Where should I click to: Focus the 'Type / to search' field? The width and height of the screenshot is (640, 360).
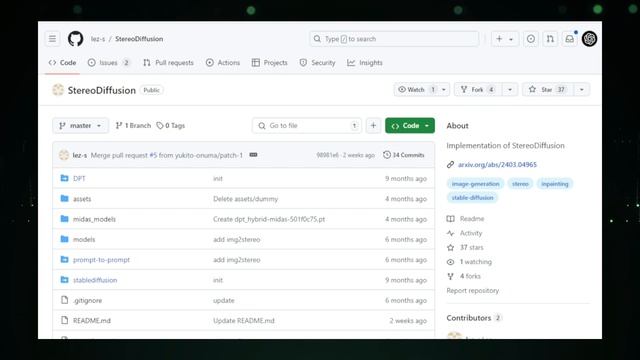point(394,39)
